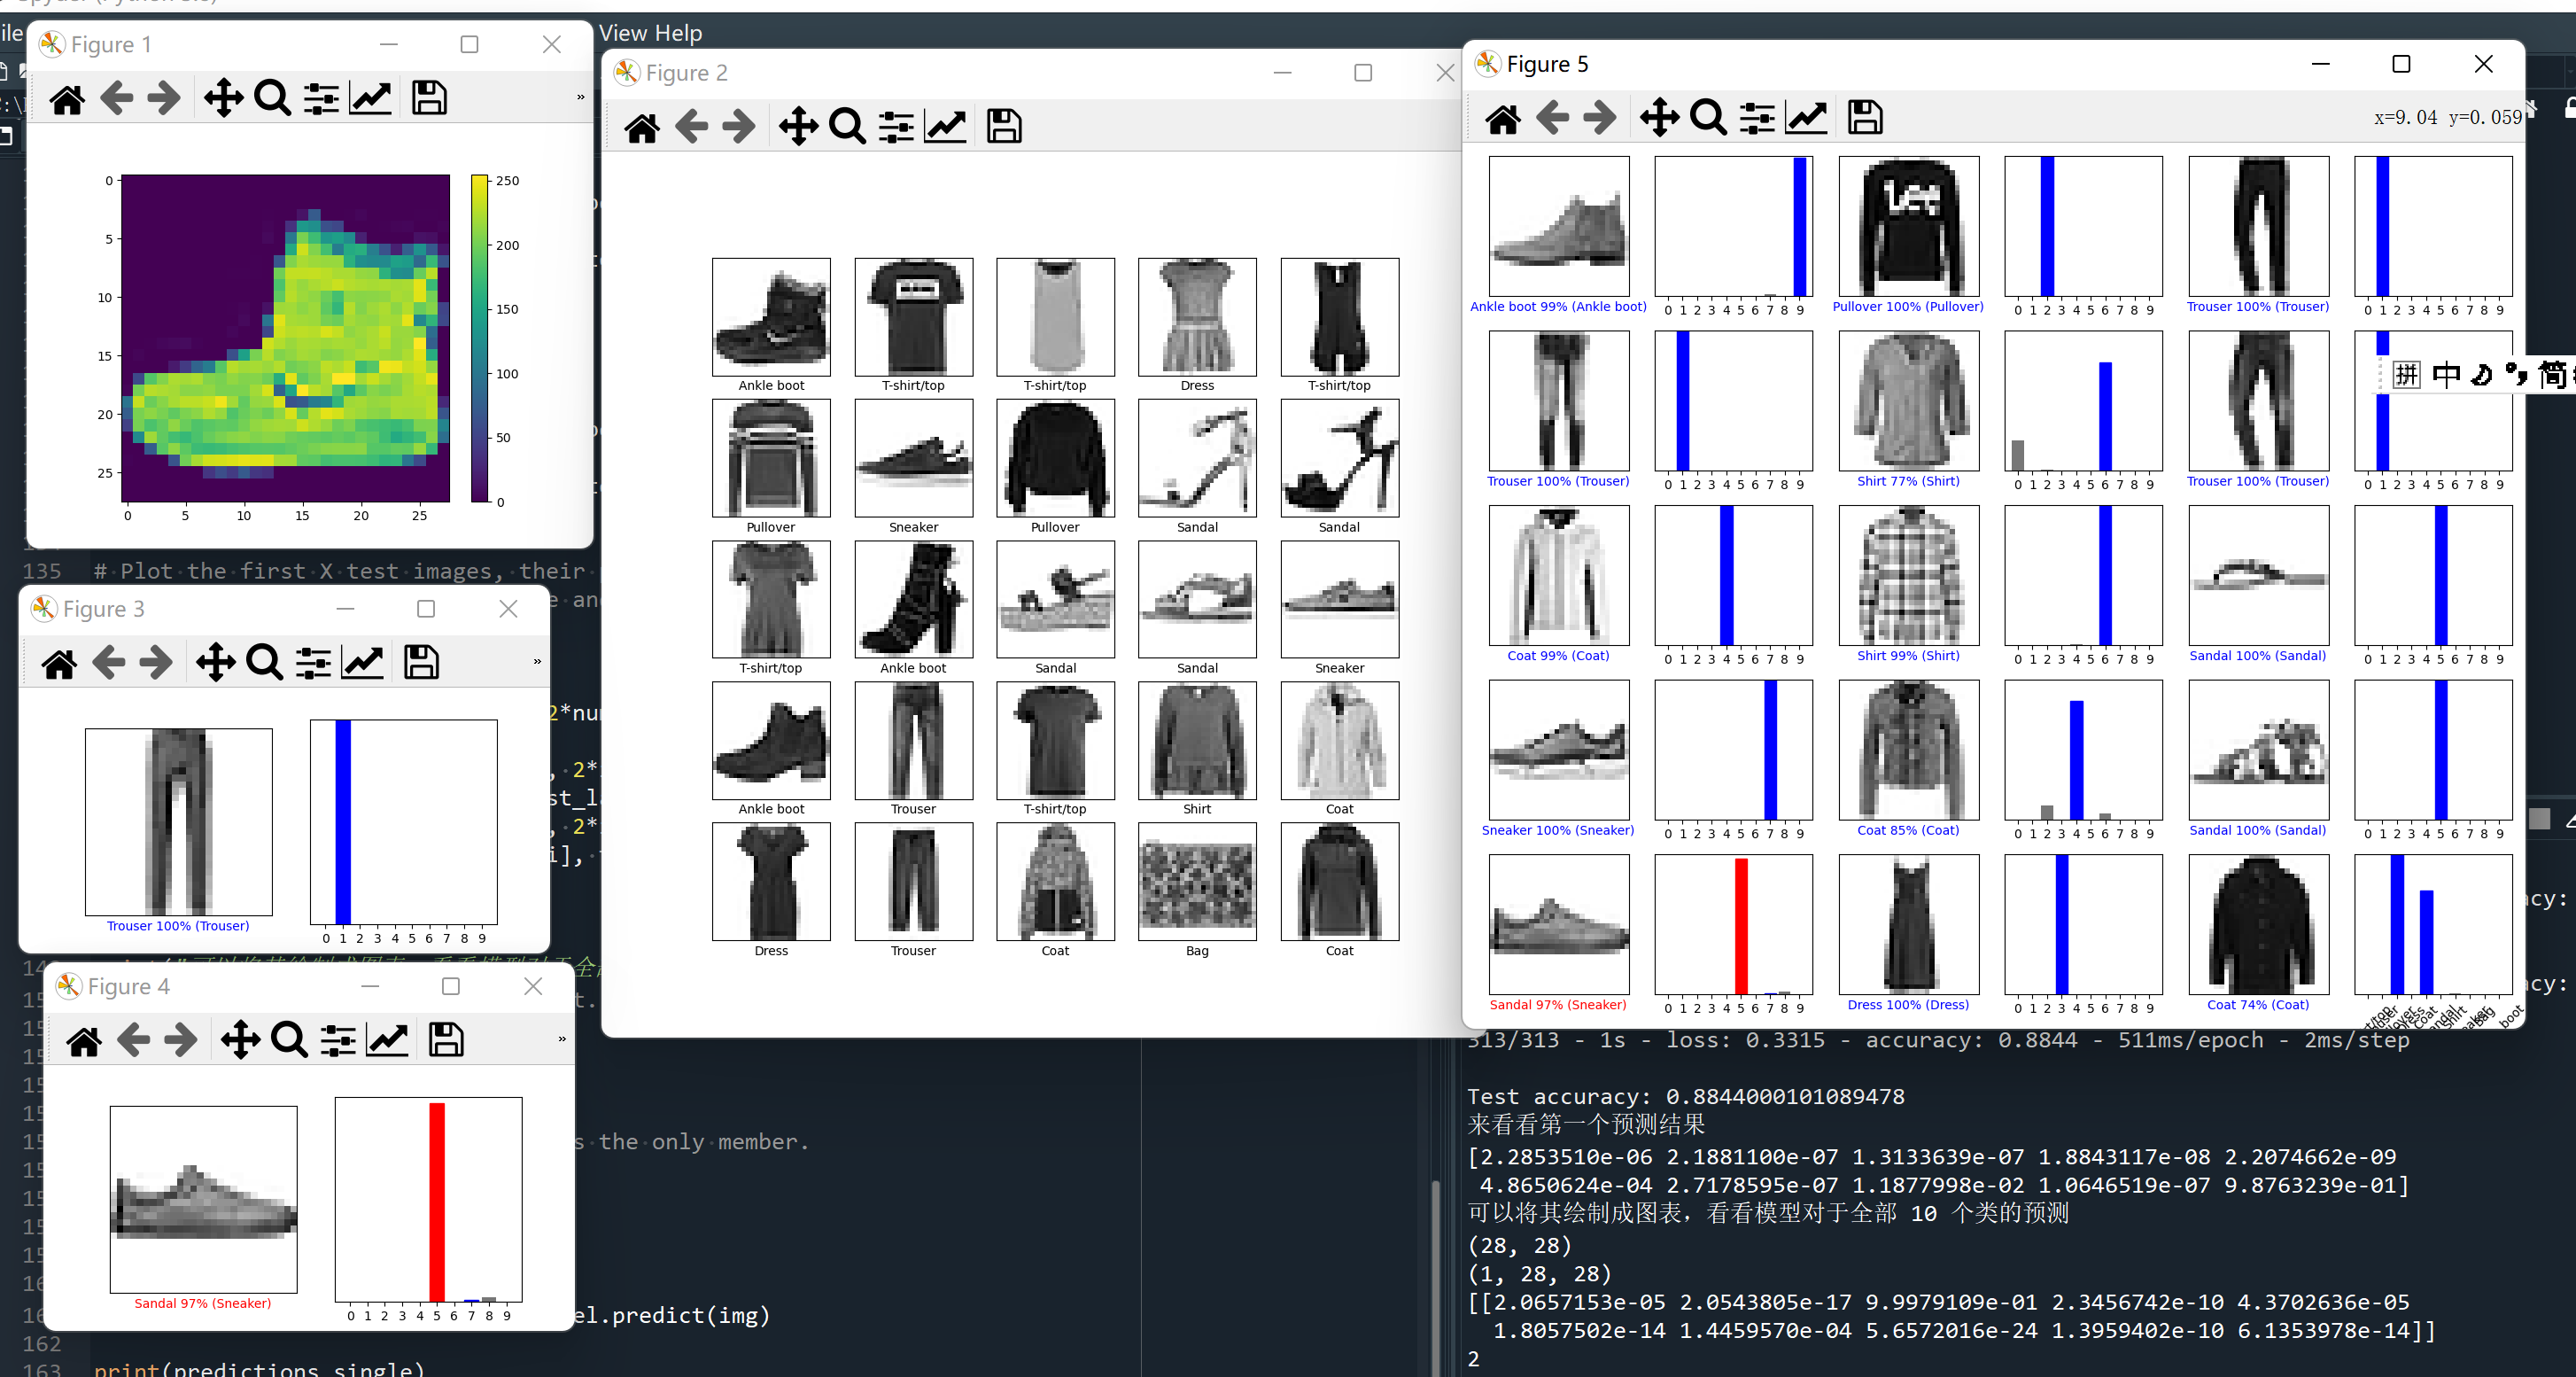Expand Figure 3 toolbar overflow chevron

(537, 662)
